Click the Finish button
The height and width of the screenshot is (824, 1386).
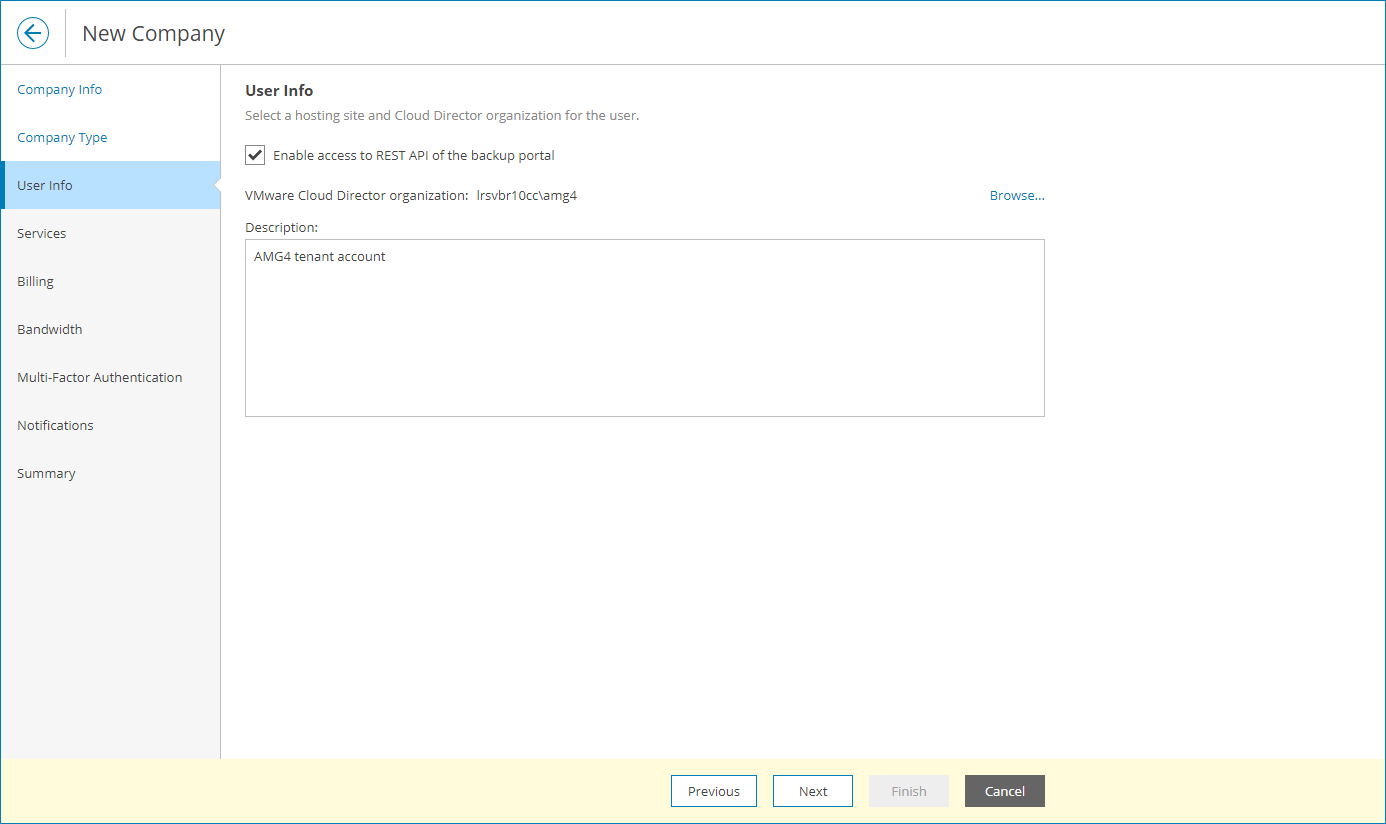[908, 790]
